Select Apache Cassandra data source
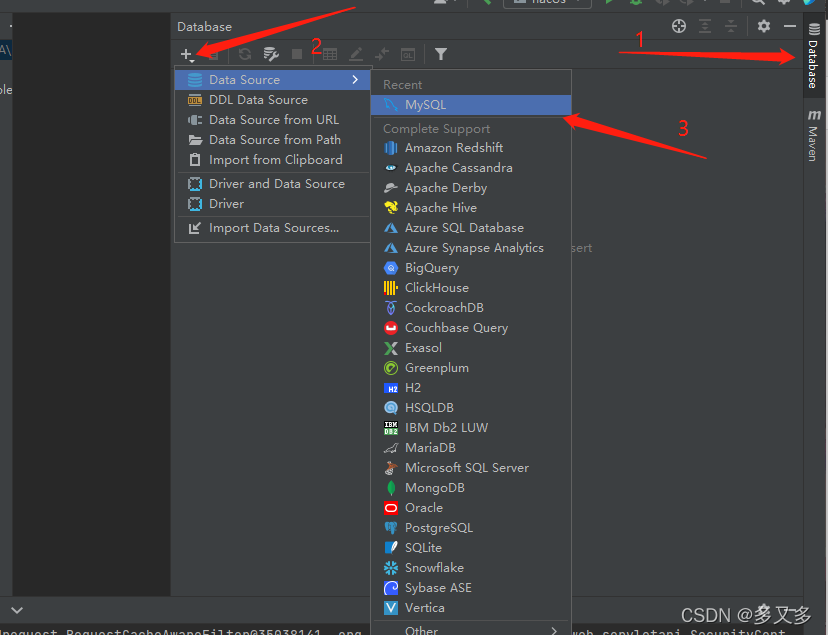Image resolution: width=828 pixels, height=635 pixels. [471, 168]
